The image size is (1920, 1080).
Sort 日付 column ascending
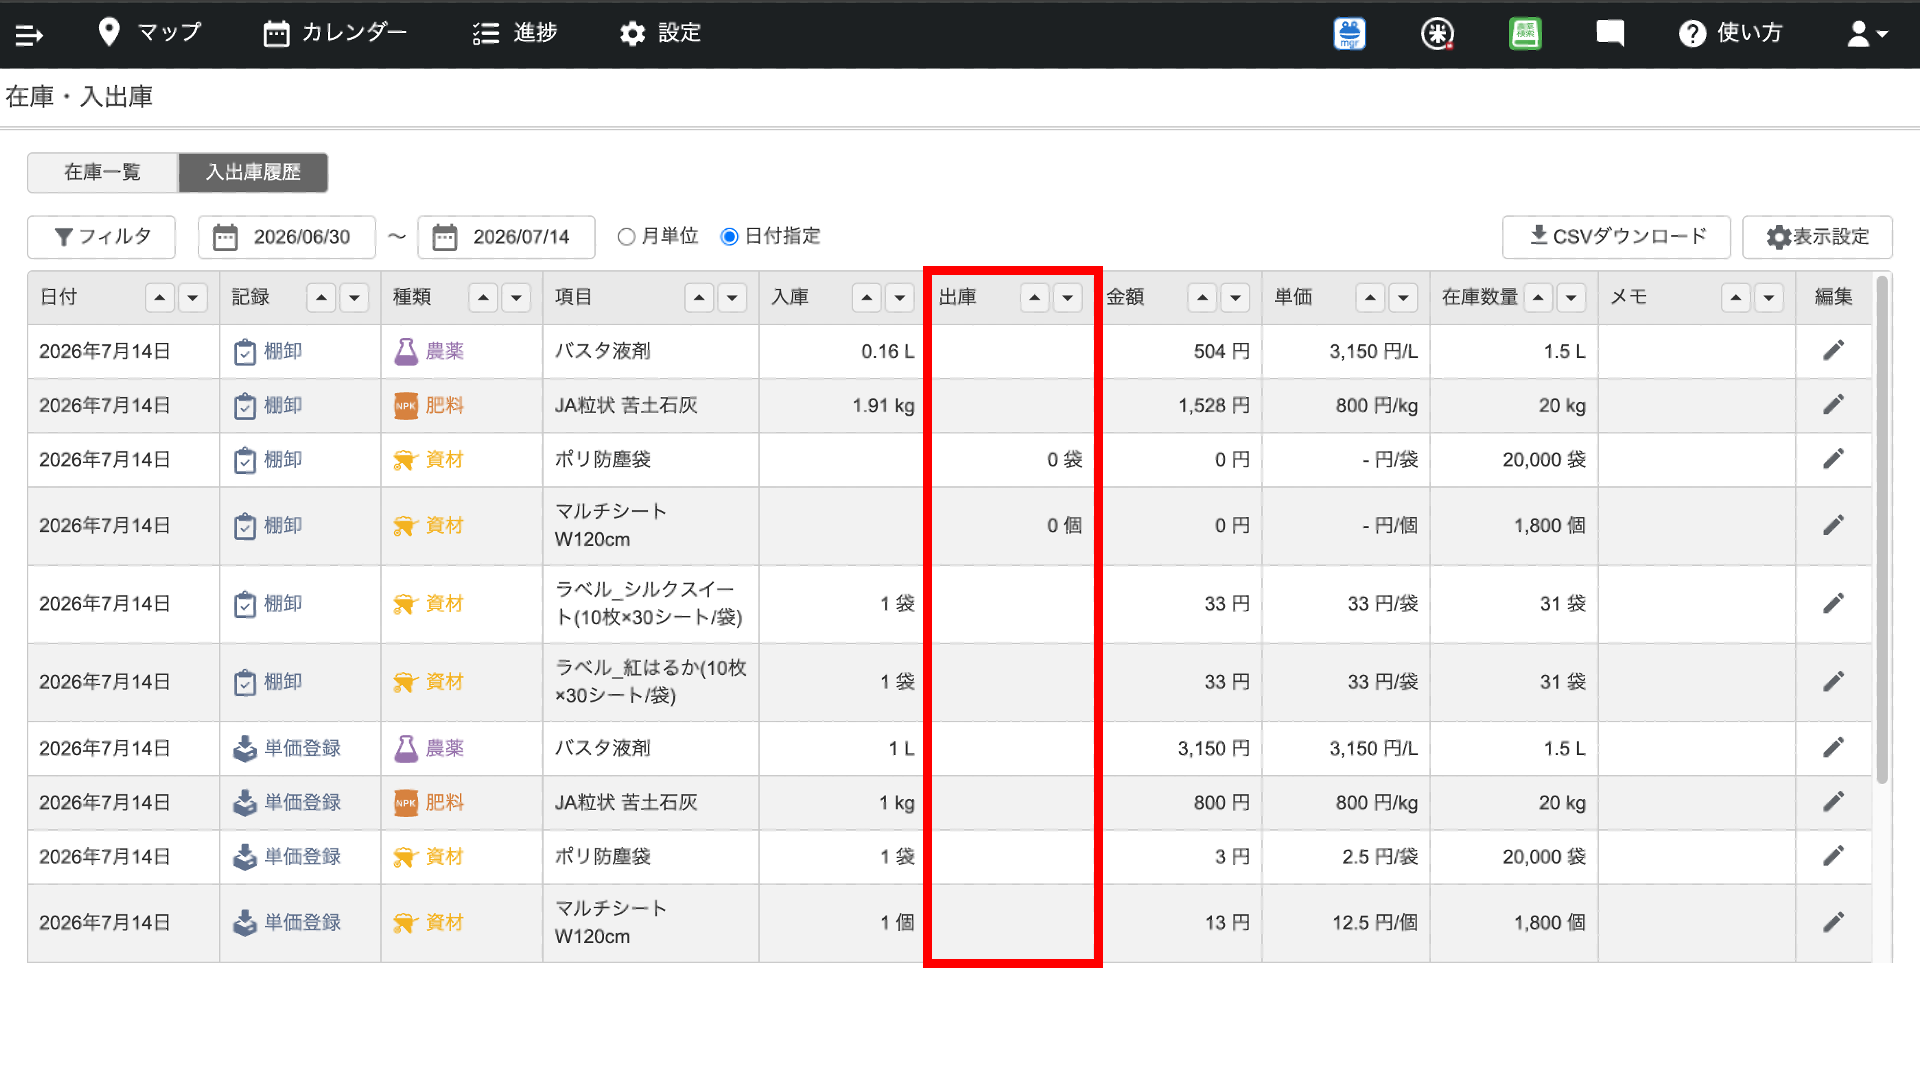coord(160,297)
